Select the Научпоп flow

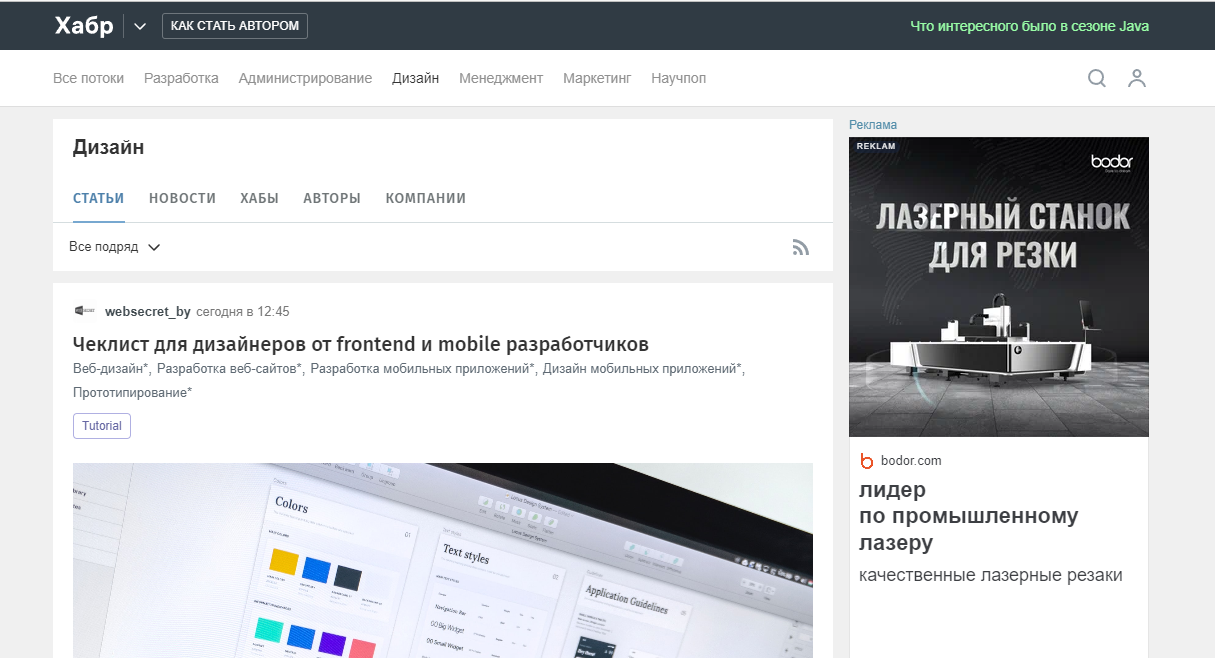click(x=678, y=78)
